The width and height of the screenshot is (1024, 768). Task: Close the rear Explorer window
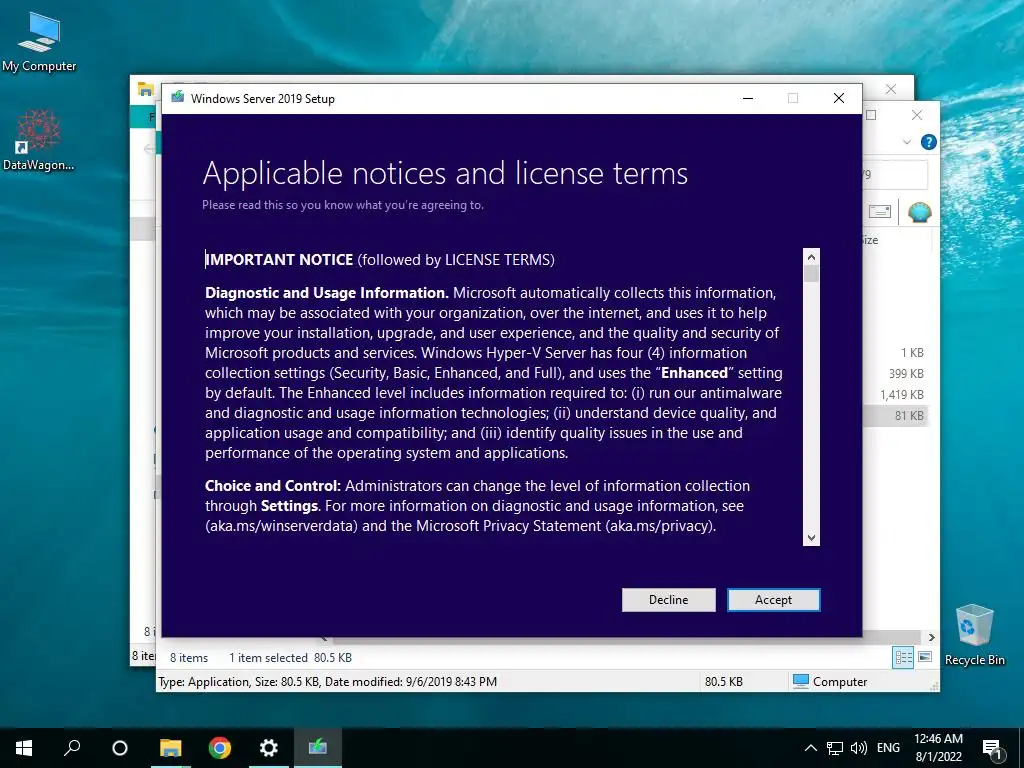click(x=890, y=89)
